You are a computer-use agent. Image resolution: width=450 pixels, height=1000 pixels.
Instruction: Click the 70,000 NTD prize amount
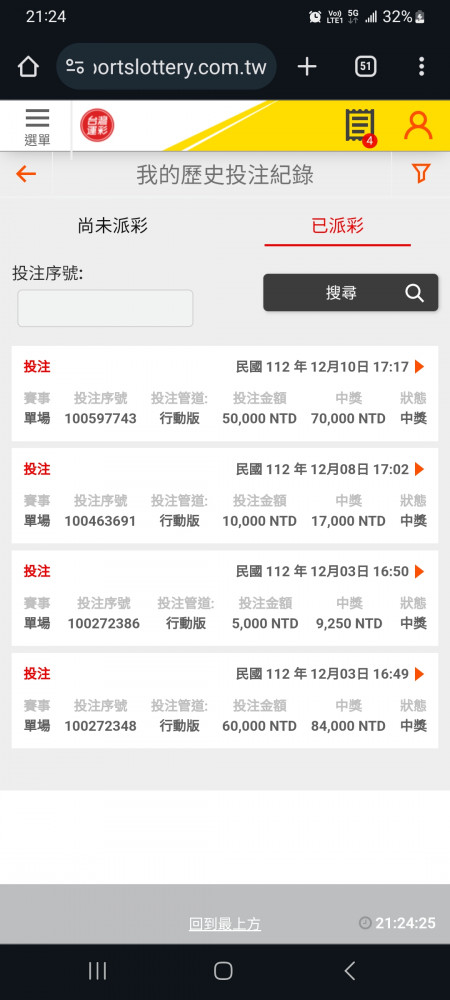(x=348, y=419)
